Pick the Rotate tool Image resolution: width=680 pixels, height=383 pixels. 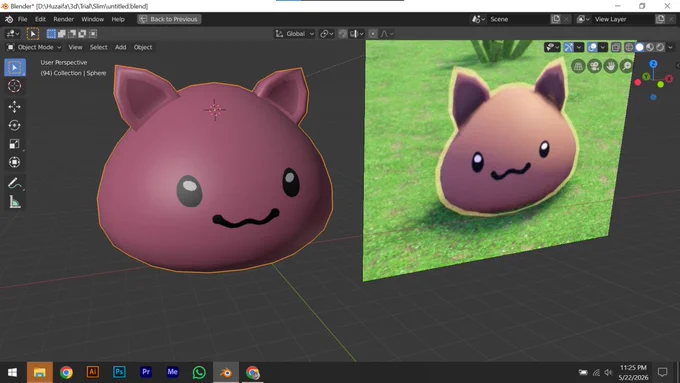coord(15,125)
